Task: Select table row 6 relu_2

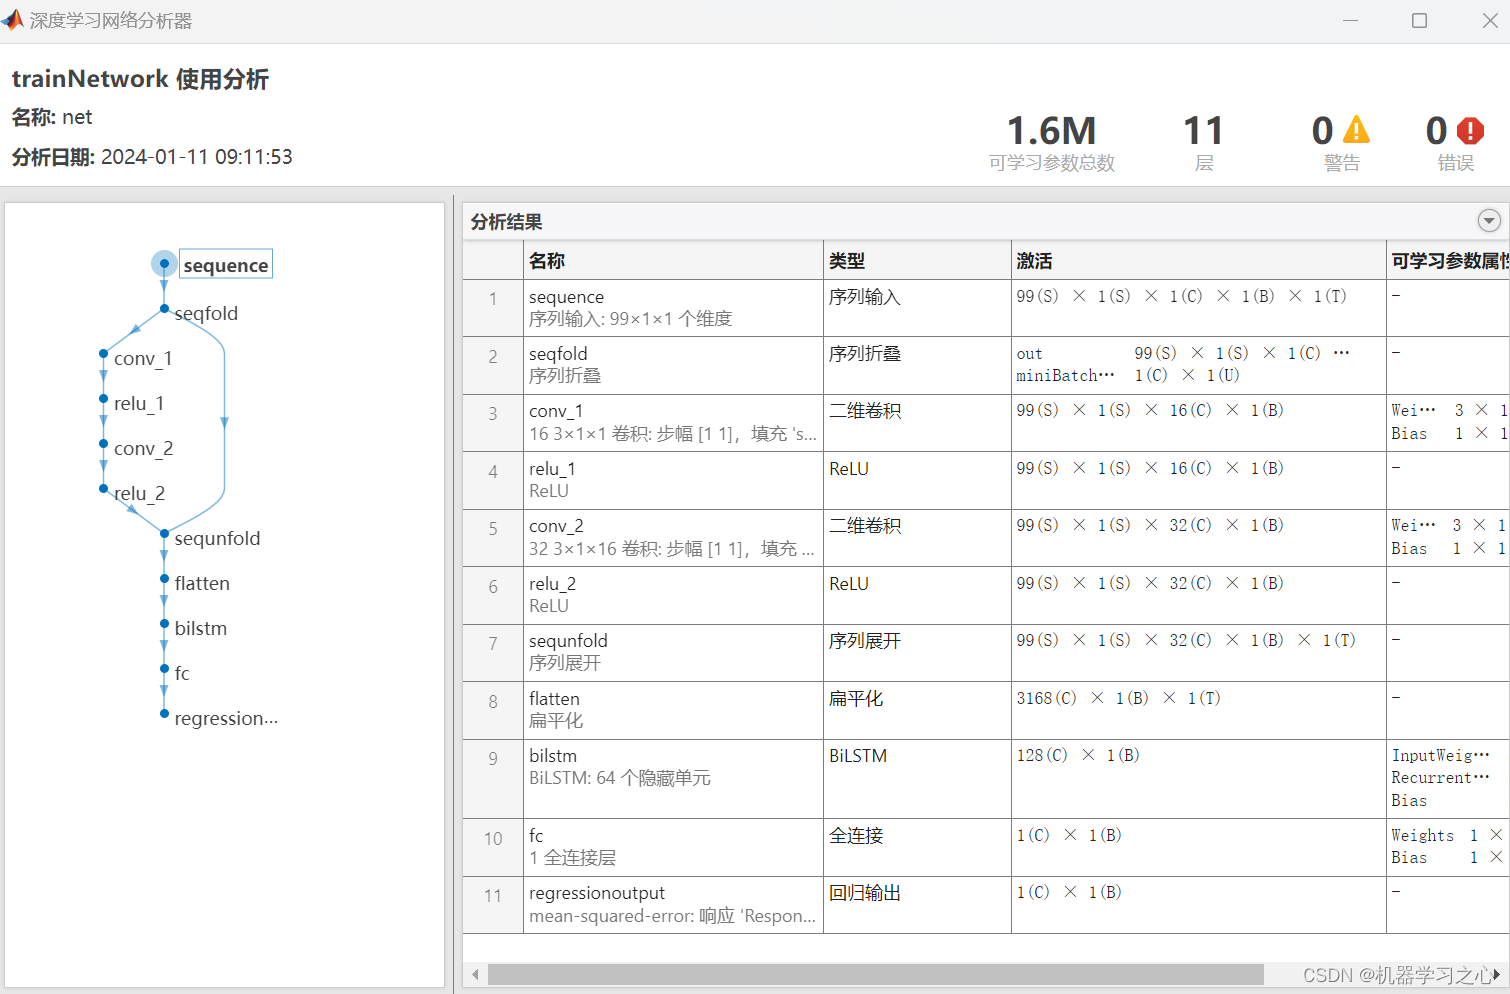Action: tap(986, 595)
